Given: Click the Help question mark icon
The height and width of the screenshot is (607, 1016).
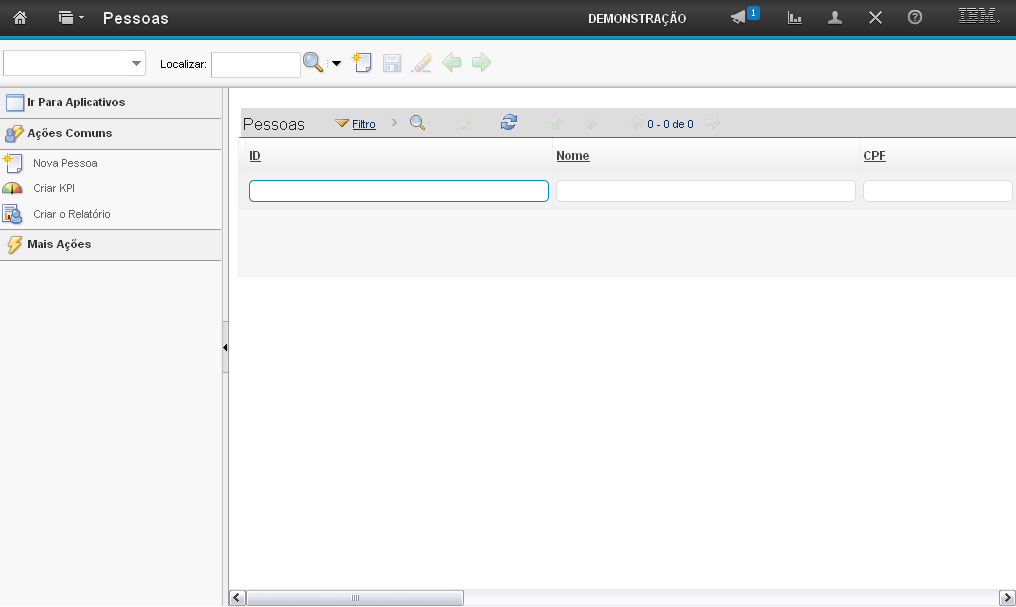Looking at the screenshot, I should click(x=914, y=18).
